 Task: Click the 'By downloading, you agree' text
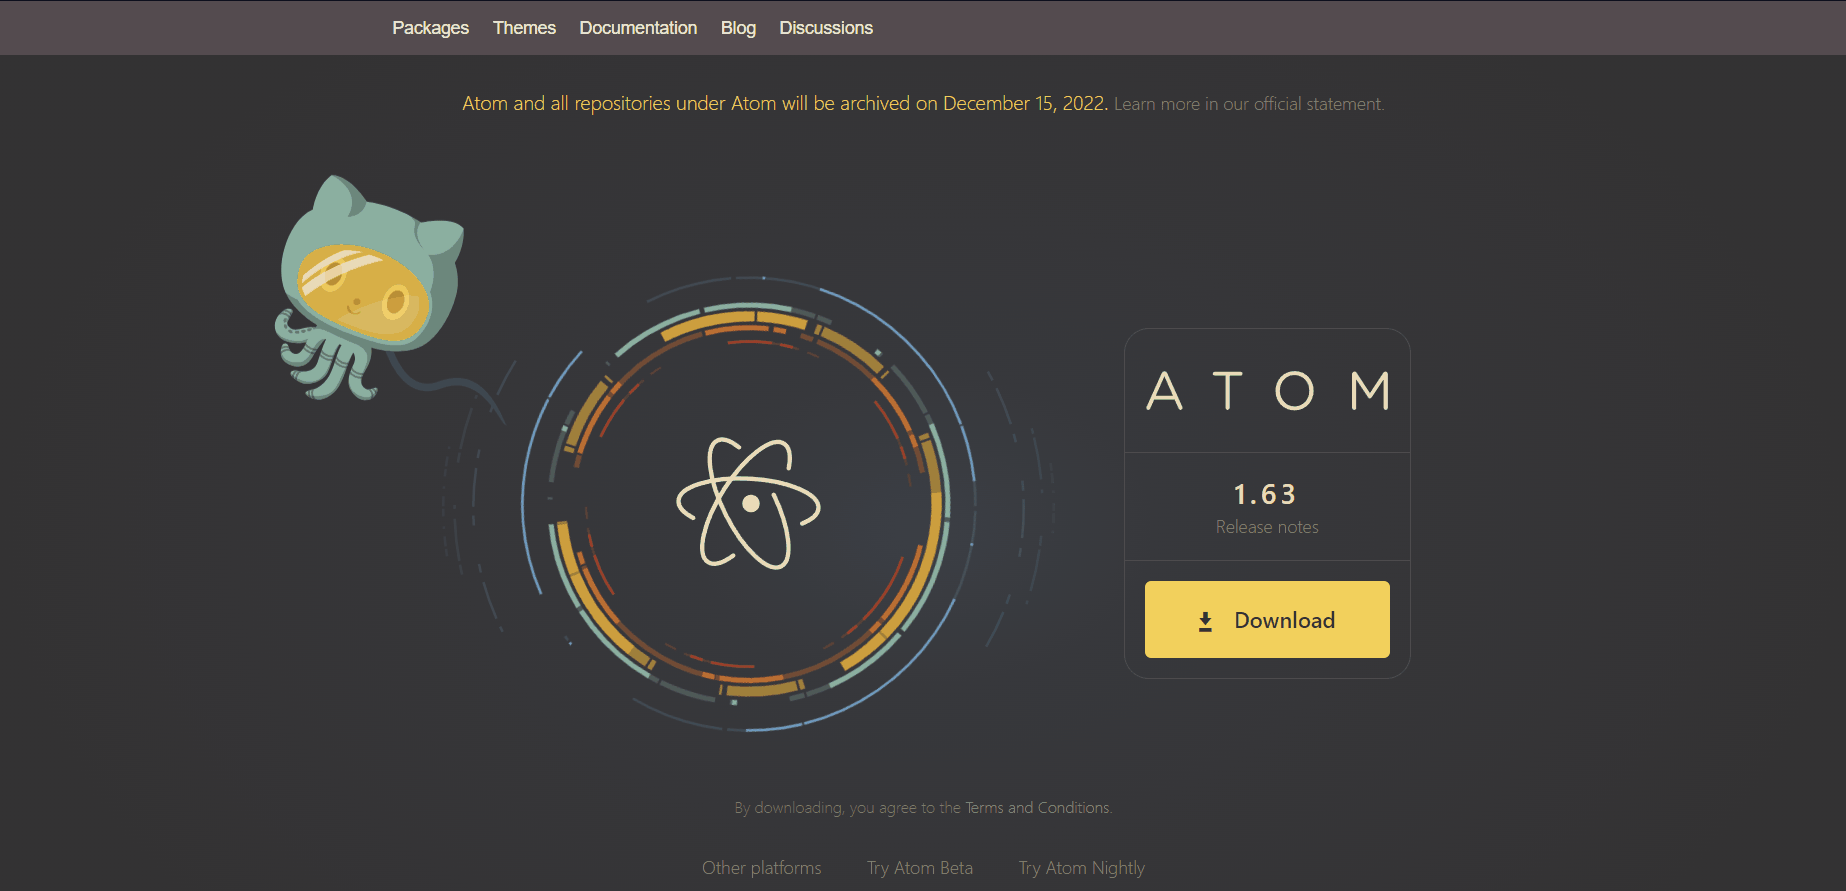846,808
